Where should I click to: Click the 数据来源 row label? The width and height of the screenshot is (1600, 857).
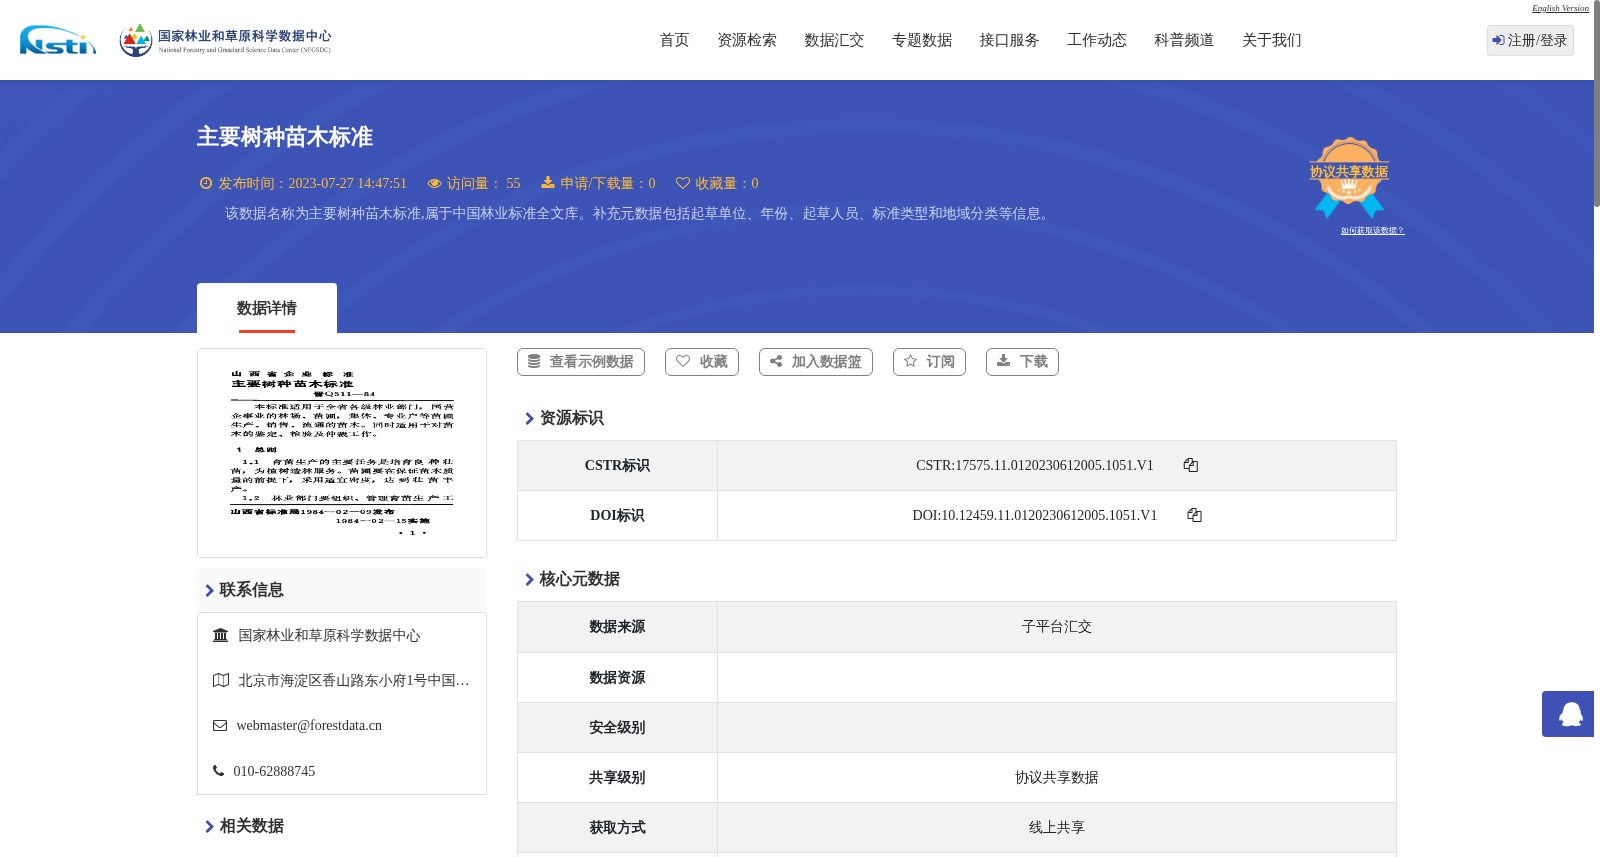tap(617, 627)
